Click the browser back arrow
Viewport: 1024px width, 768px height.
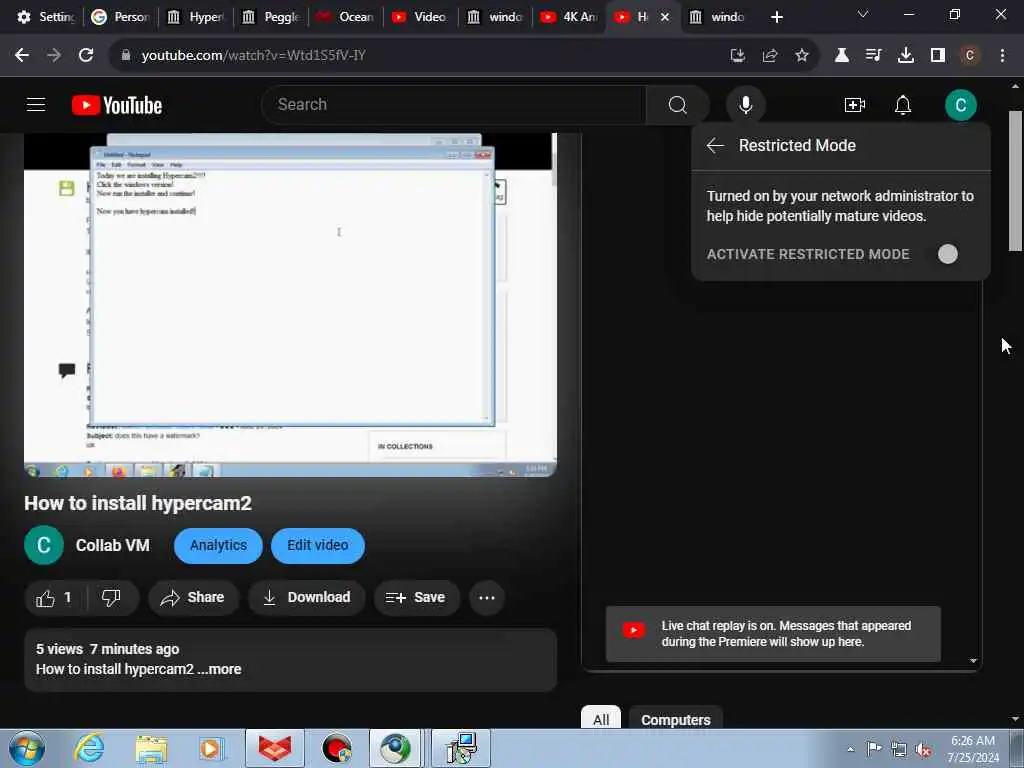(x=22, y=56)
